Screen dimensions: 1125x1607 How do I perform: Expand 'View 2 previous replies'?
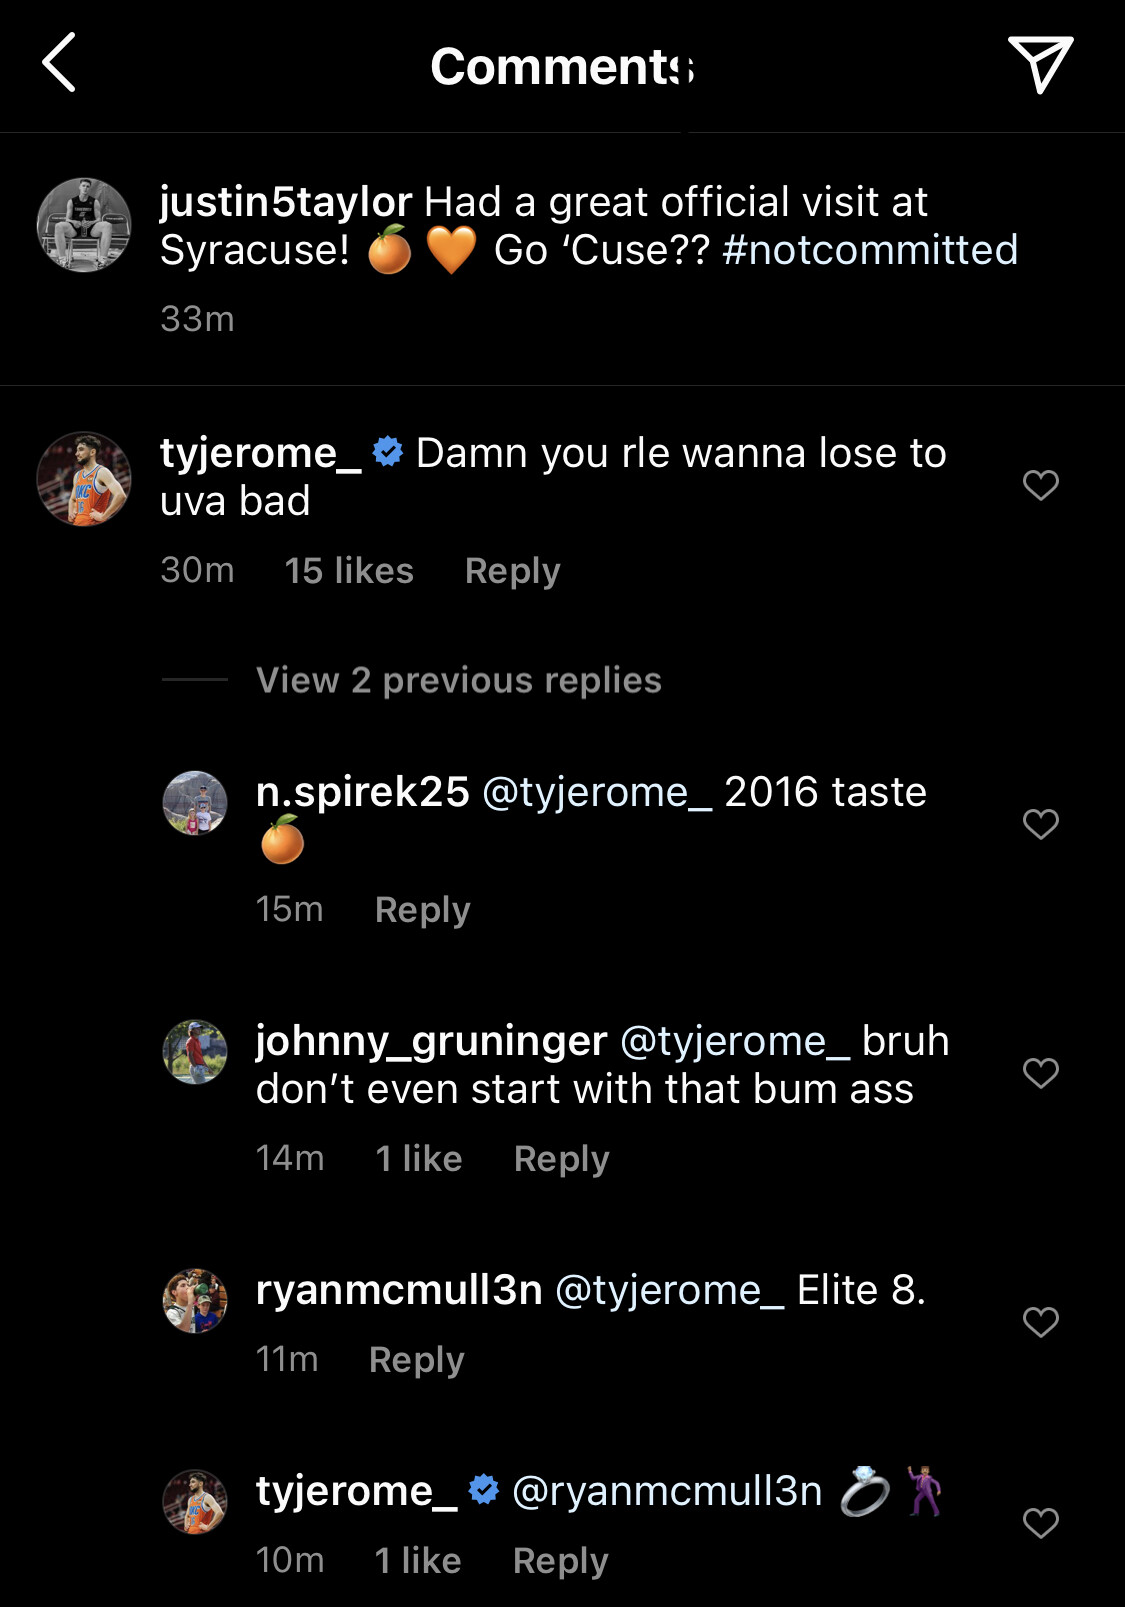458,680
